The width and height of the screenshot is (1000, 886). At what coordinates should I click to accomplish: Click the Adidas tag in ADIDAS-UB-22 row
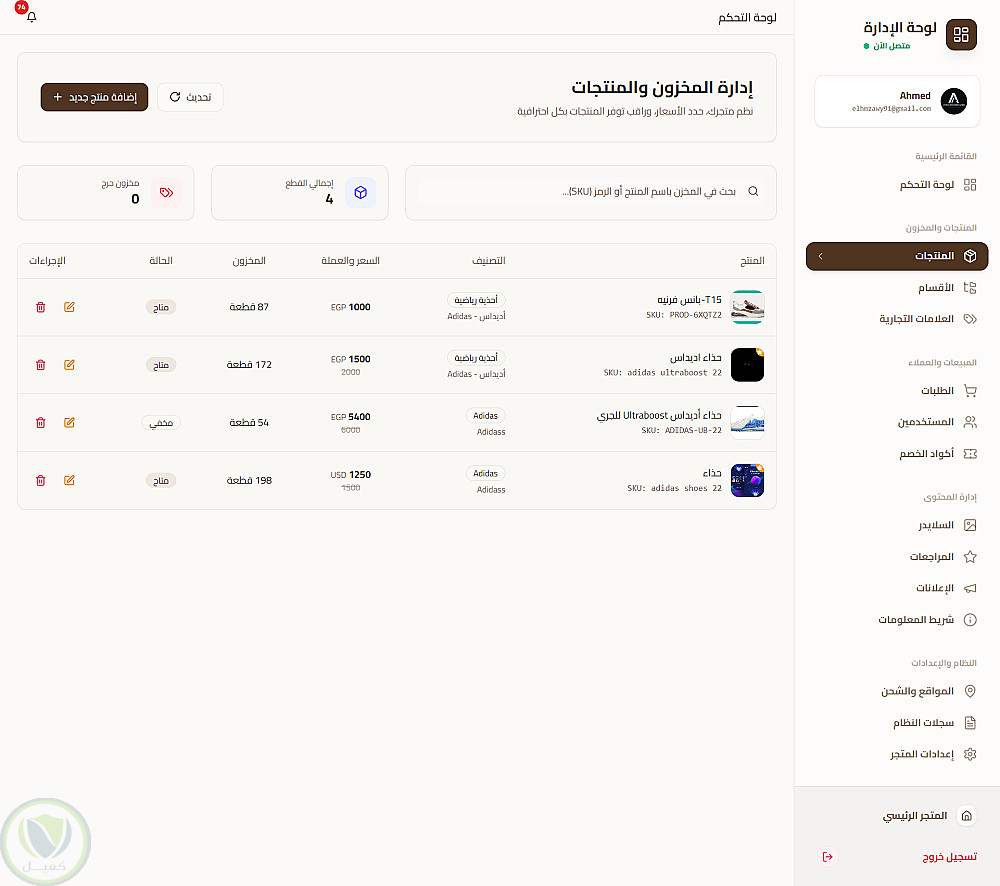[x=485, y=415]
